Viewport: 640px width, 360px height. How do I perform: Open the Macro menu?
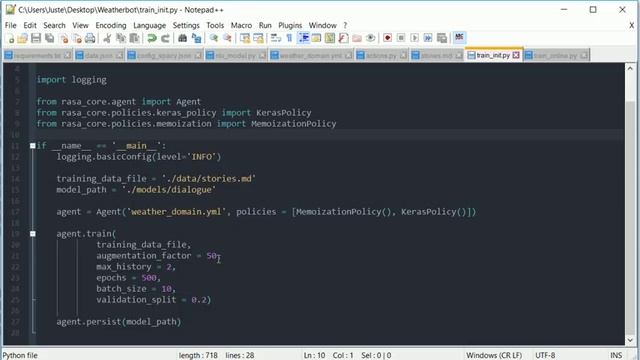241,25
